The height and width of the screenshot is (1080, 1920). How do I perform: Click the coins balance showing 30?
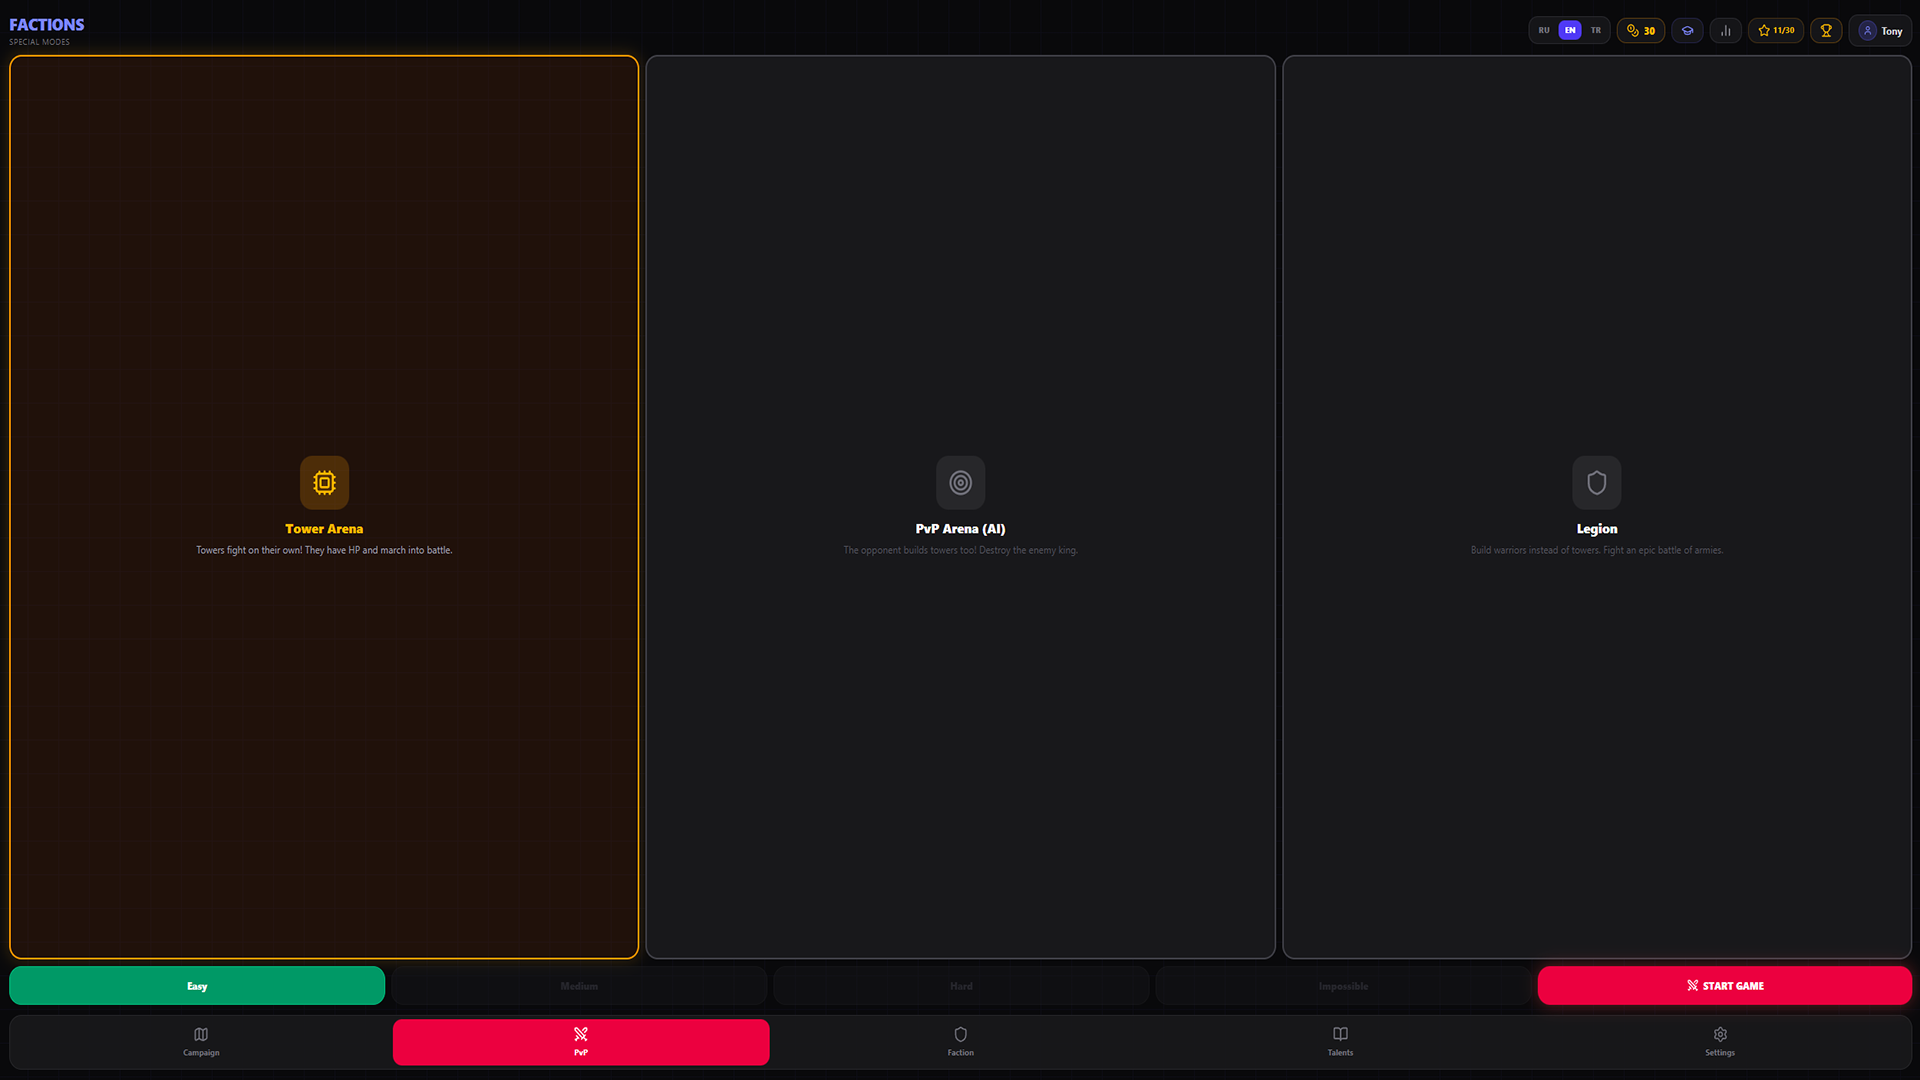[1641, 31]
